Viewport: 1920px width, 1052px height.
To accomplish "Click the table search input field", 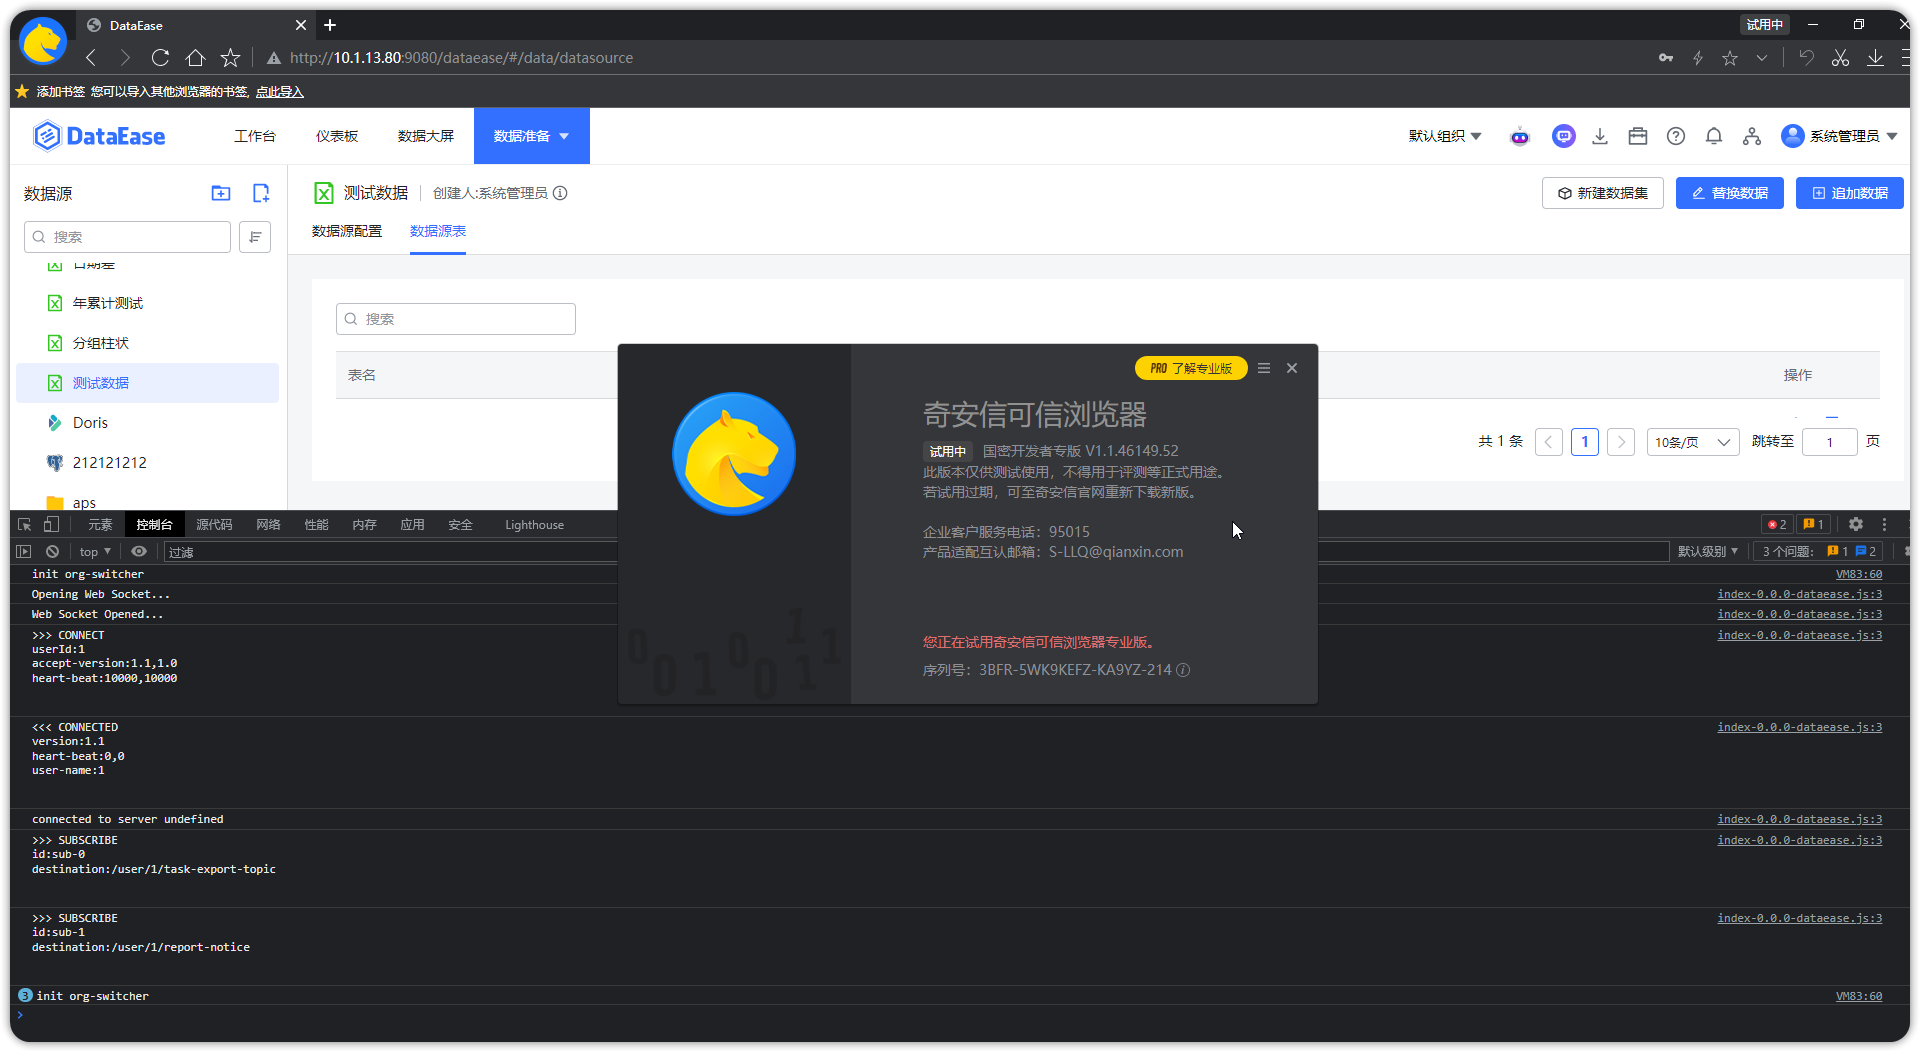I will (456, 319).
